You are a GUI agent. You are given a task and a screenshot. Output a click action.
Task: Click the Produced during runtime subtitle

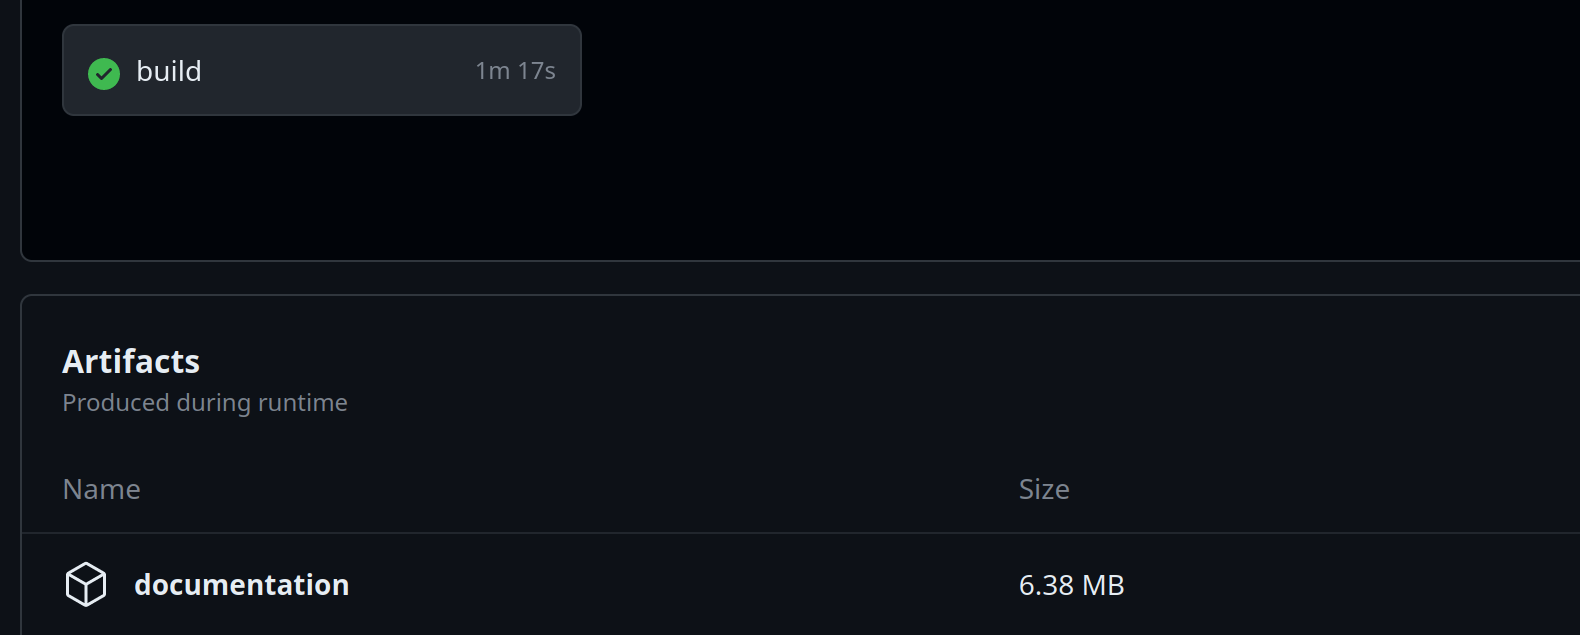205,403
